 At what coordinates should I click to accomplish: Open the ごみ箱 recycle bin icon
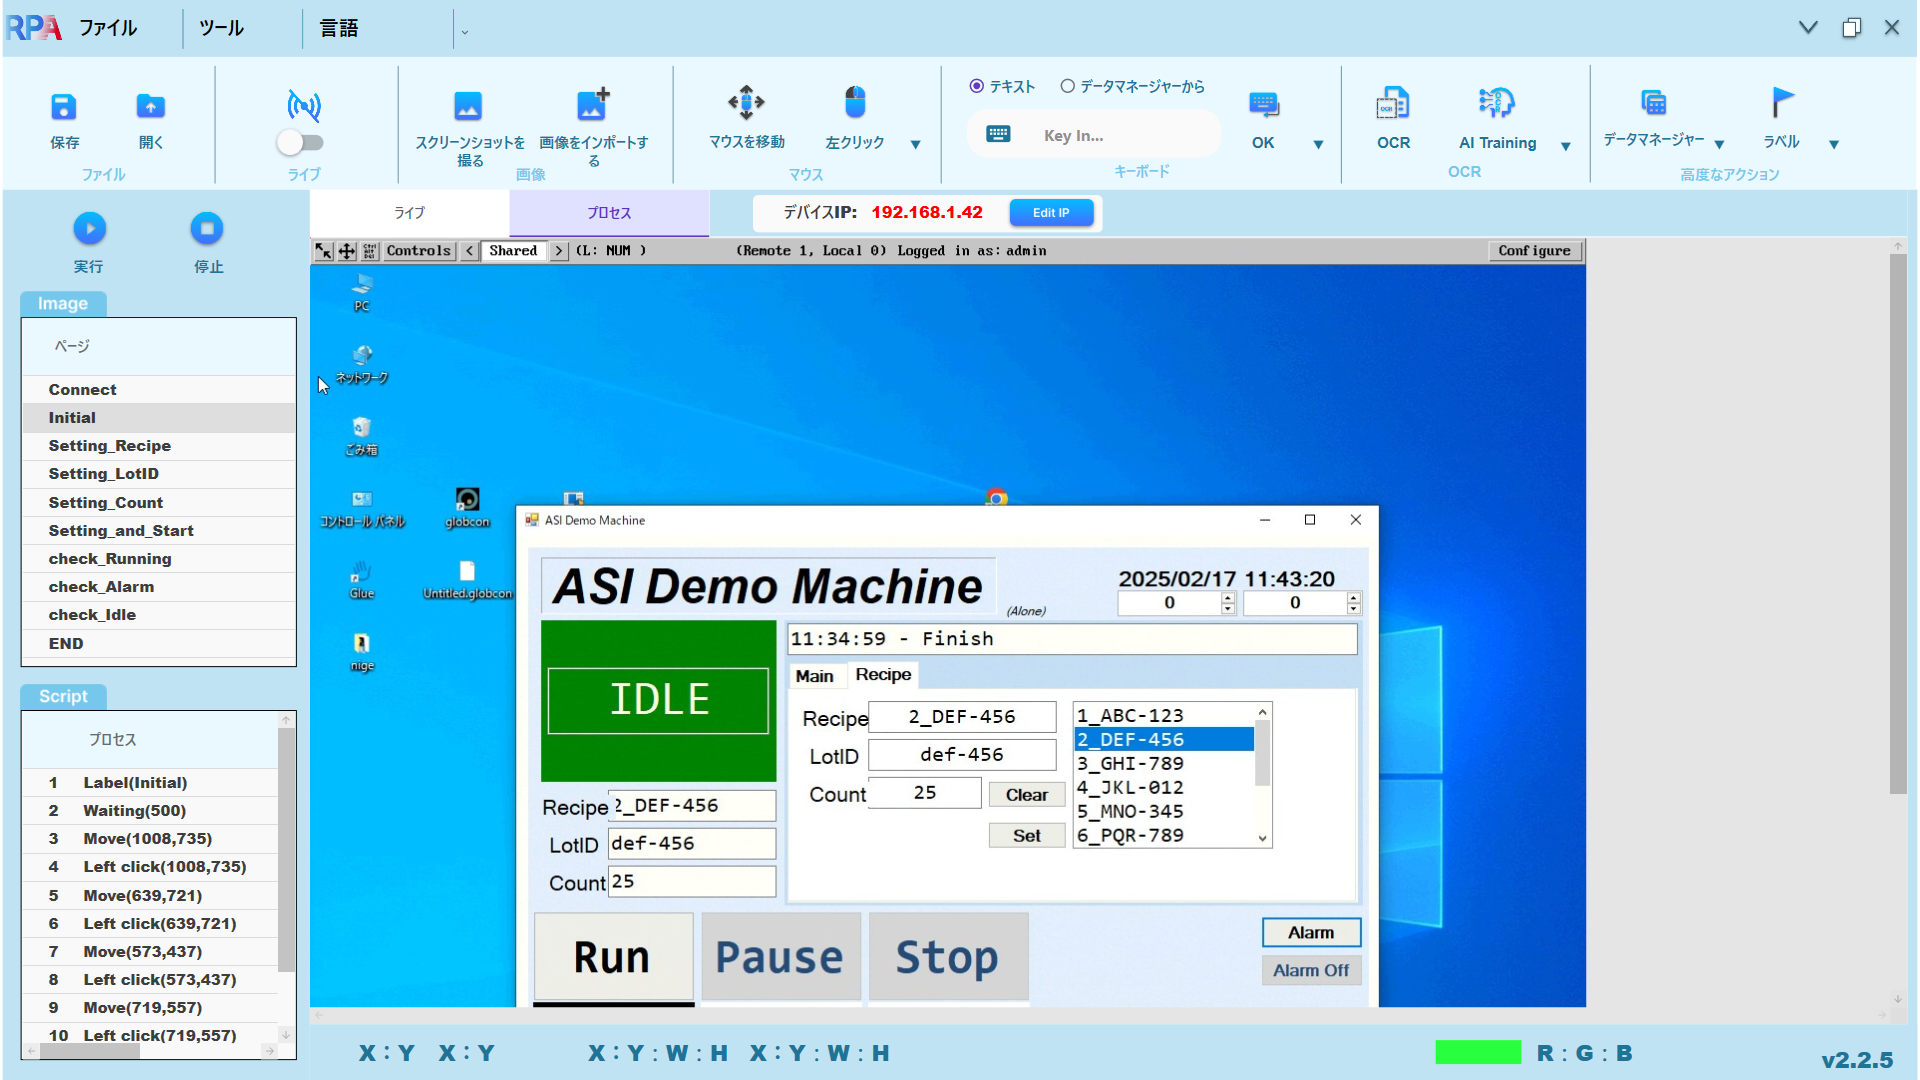(x=362, y=437)
